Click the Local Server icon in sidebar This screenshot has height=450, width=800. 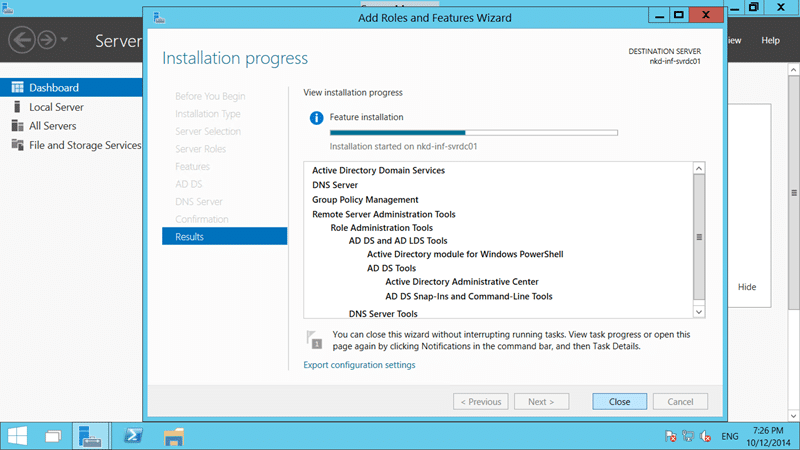point(17,107)
